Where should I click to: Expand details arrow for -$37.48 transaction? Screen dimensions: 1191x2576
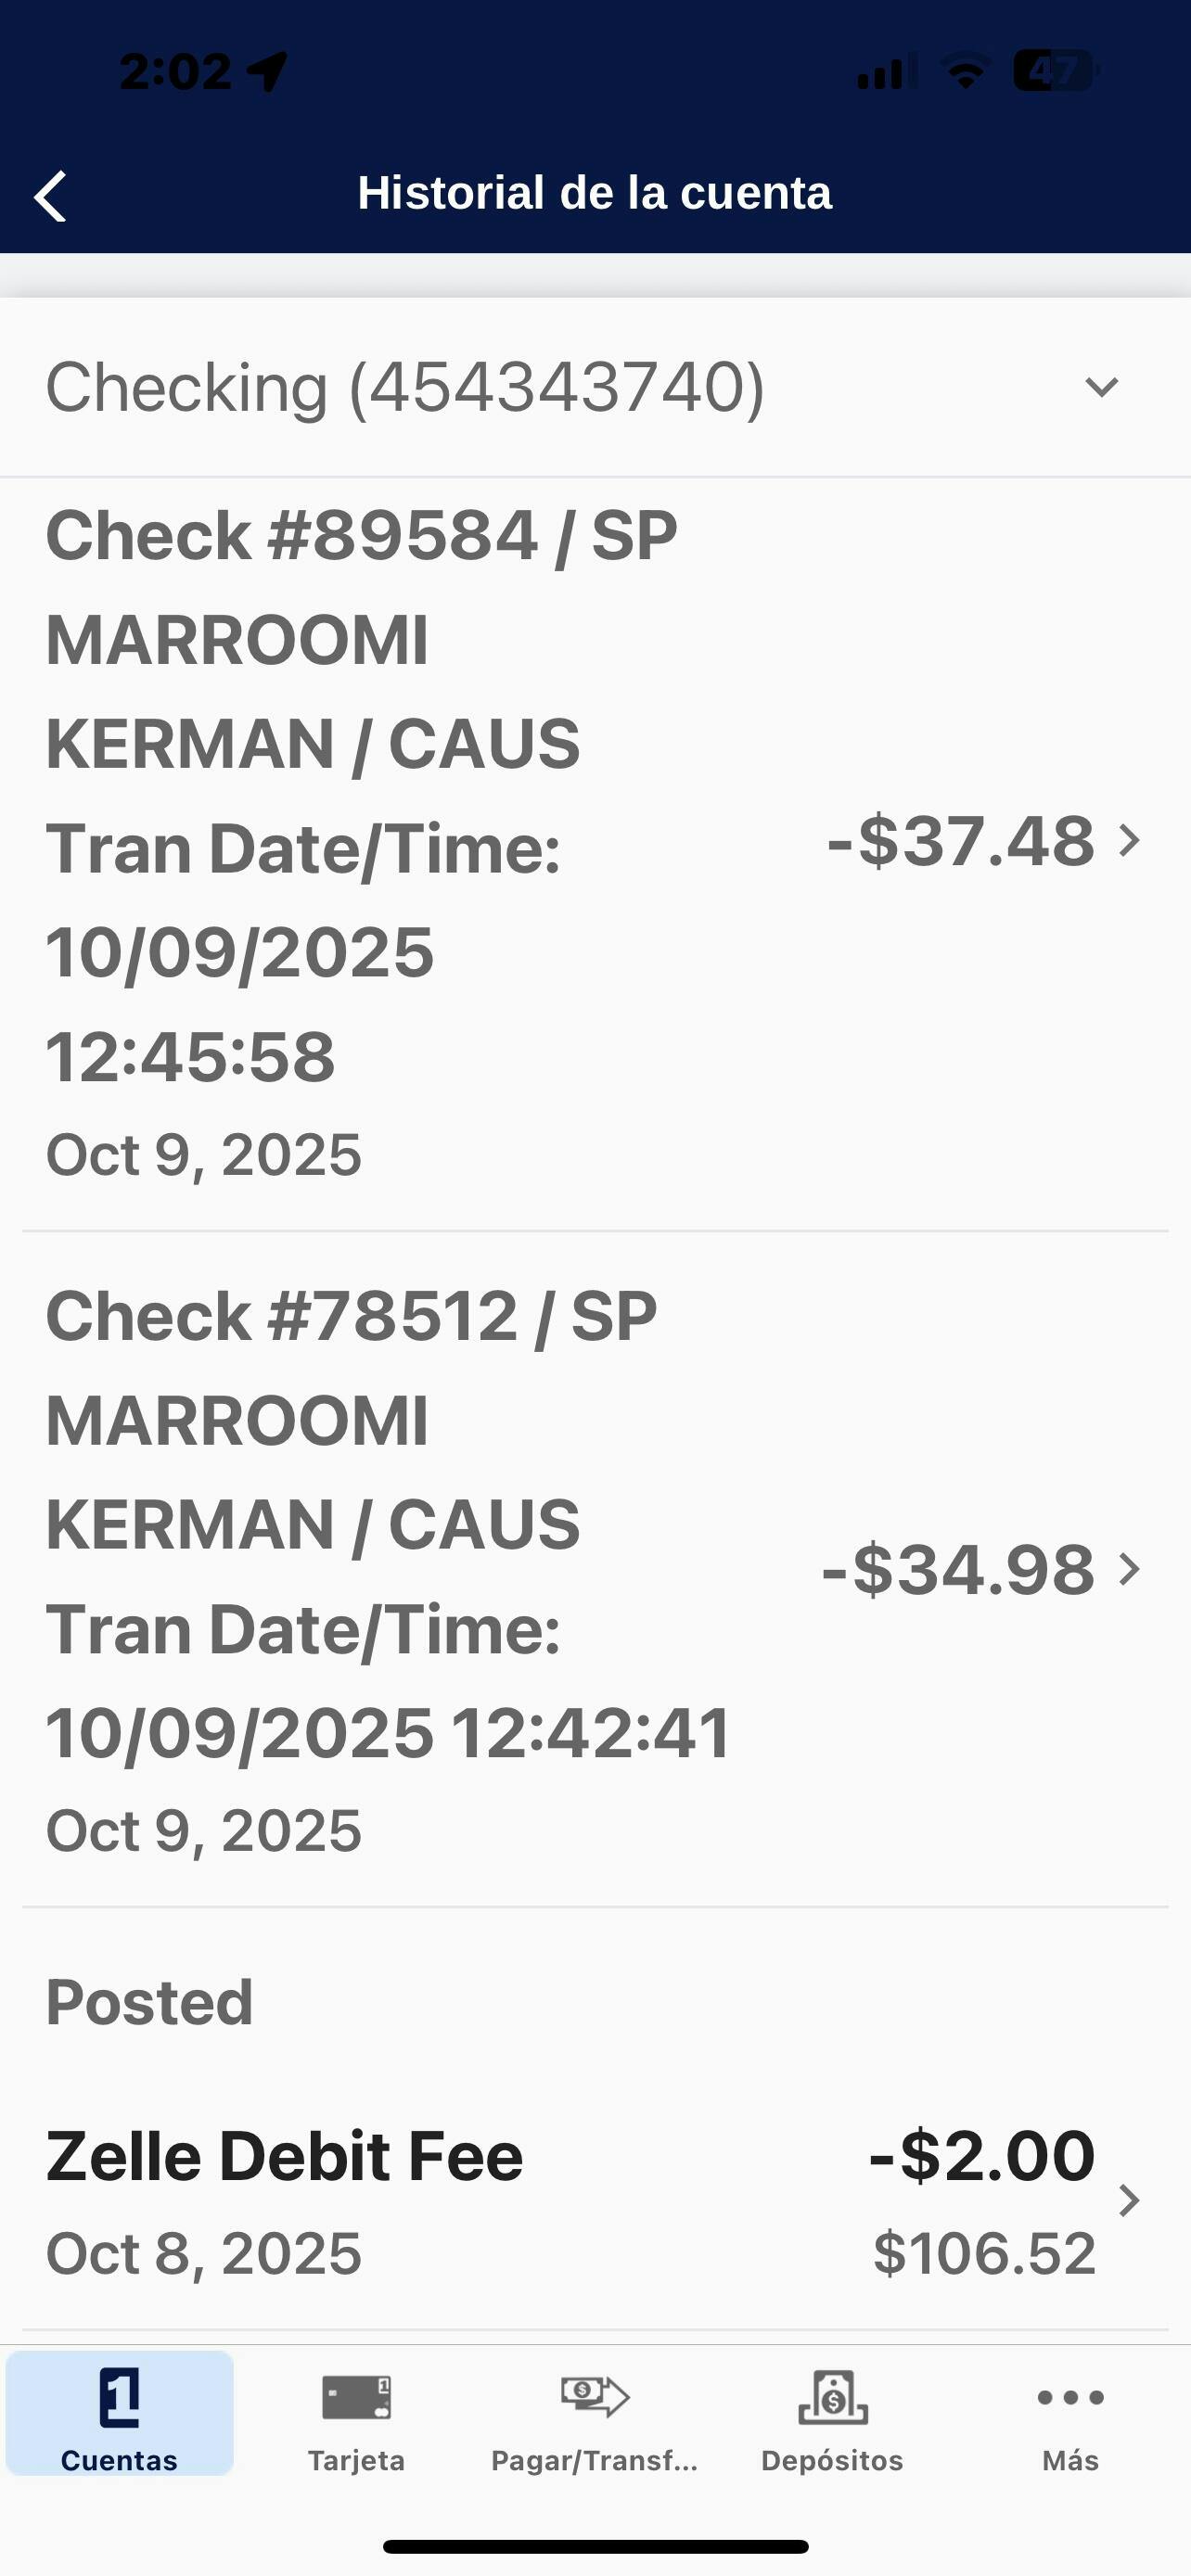click(1130, 841)
